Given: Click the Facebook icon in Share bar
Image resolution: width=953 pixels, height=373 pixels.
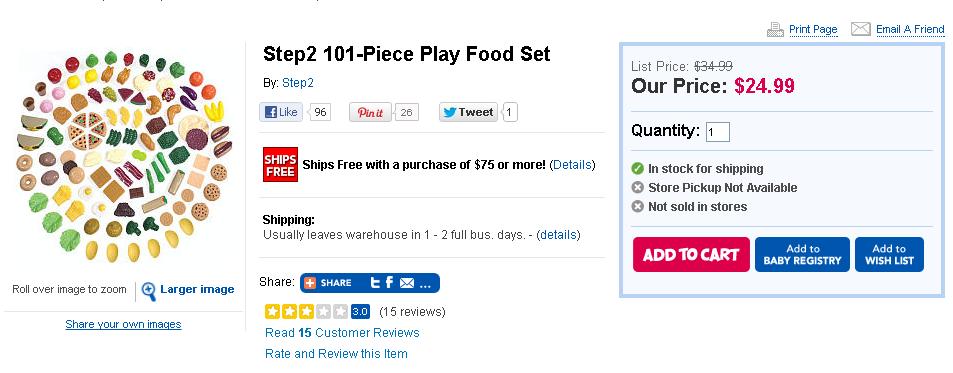Looking at the screenshot, I should pyautogui.click(x=389, y=282).
